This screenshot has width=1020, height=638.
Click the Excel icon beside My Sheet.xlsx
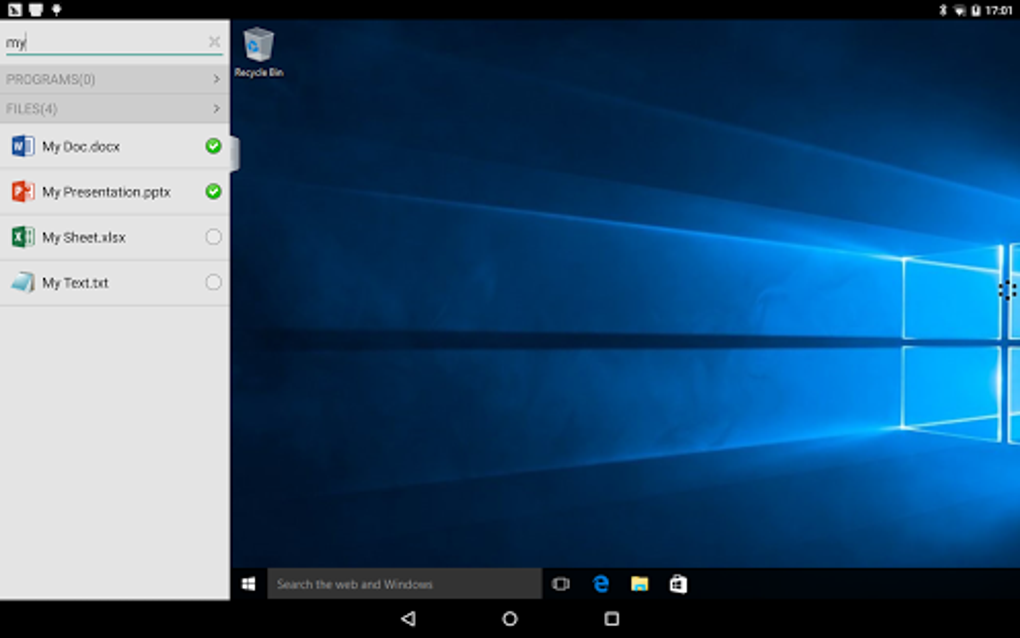coord(22,237)
